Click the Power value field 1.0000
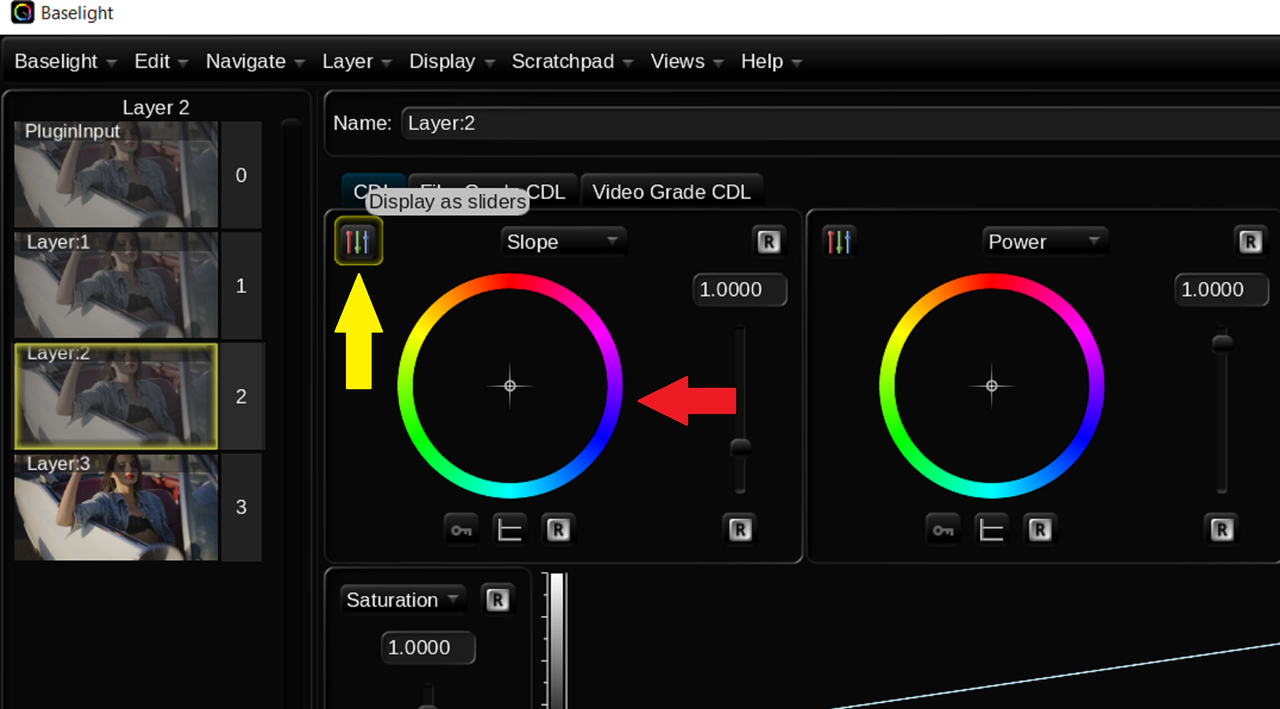Image resolution: width=1280 pixels, height=709 pixels. point(1221,290)
